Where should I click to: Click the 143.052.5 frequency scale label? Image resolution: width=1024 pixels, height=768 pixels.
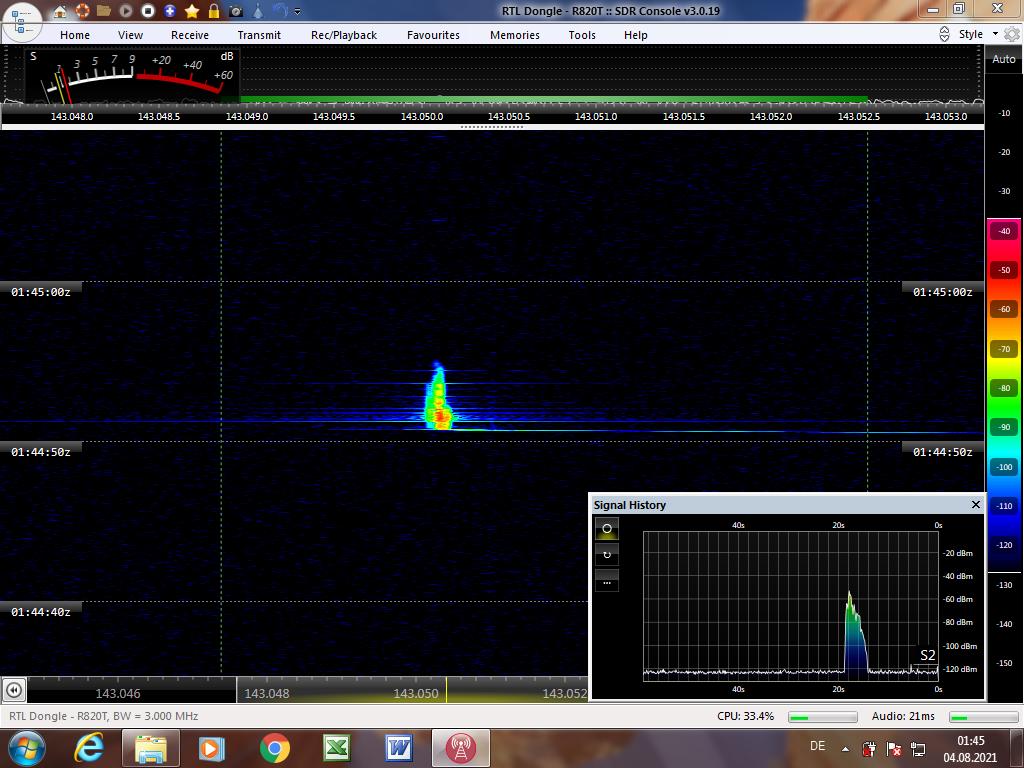[x=859, y=116]
